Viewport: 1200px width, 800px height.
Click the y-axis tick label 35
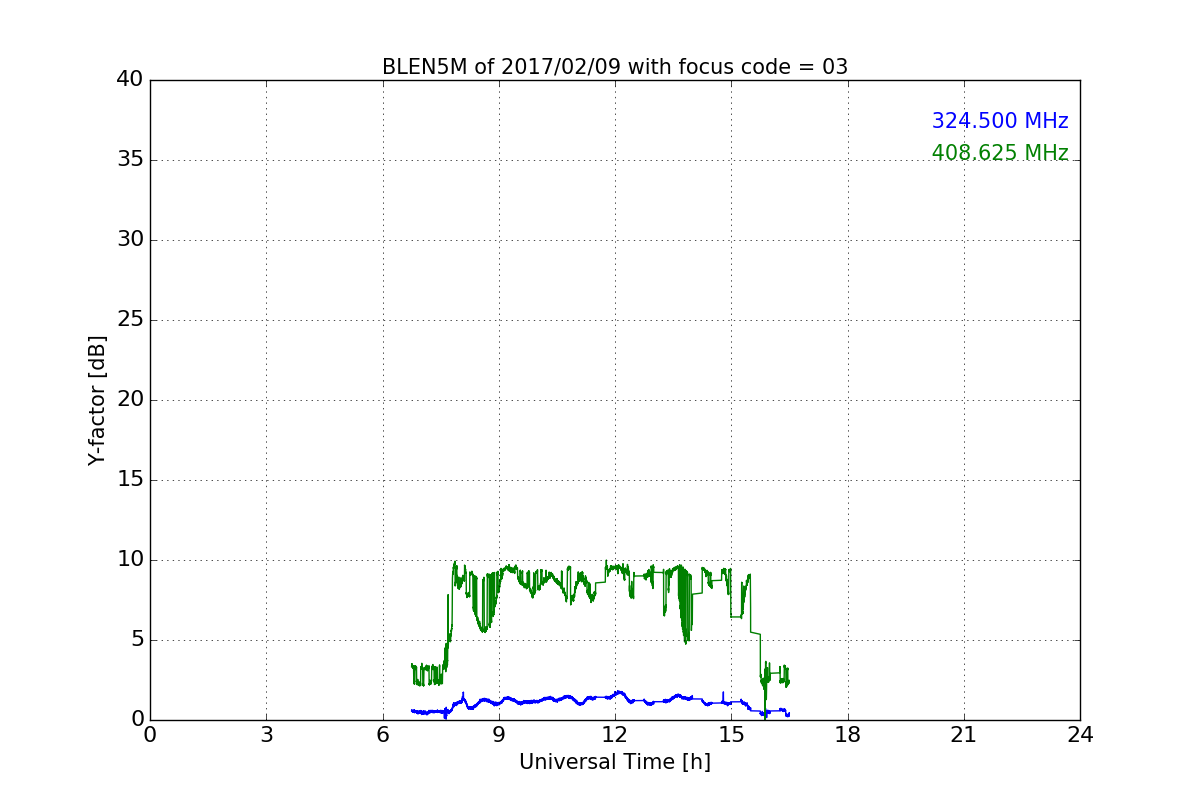pyautogui.click(x=130, y=160)
